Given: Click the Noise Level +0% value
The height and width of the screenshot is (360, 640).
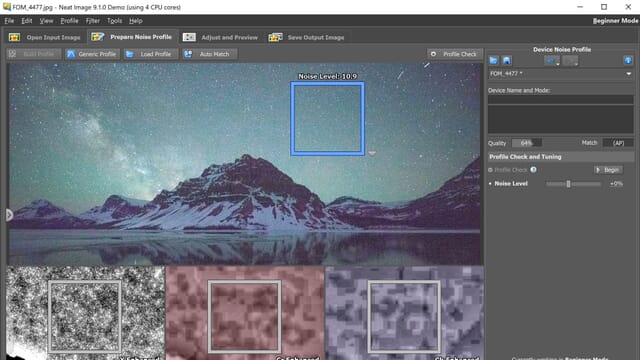Looking at the screenshot, I should point(616,184).
